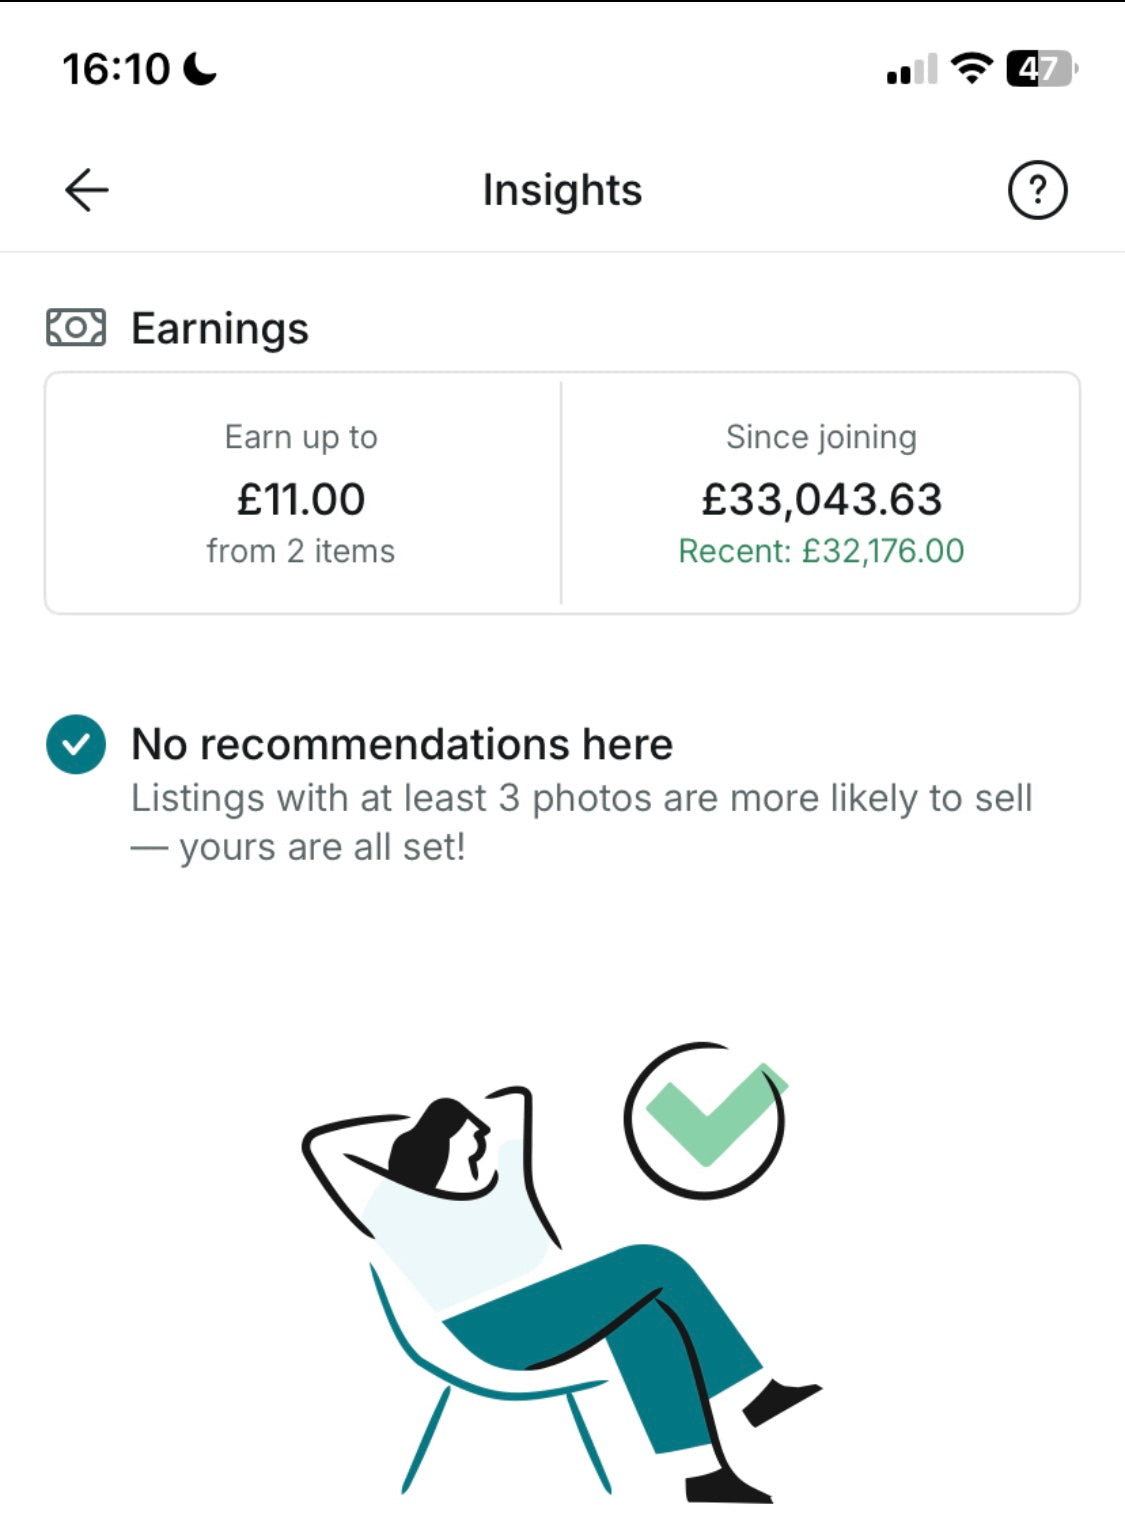1125x1533 pixels.
Task: Tap the back arrow icon
Action: 87,190
